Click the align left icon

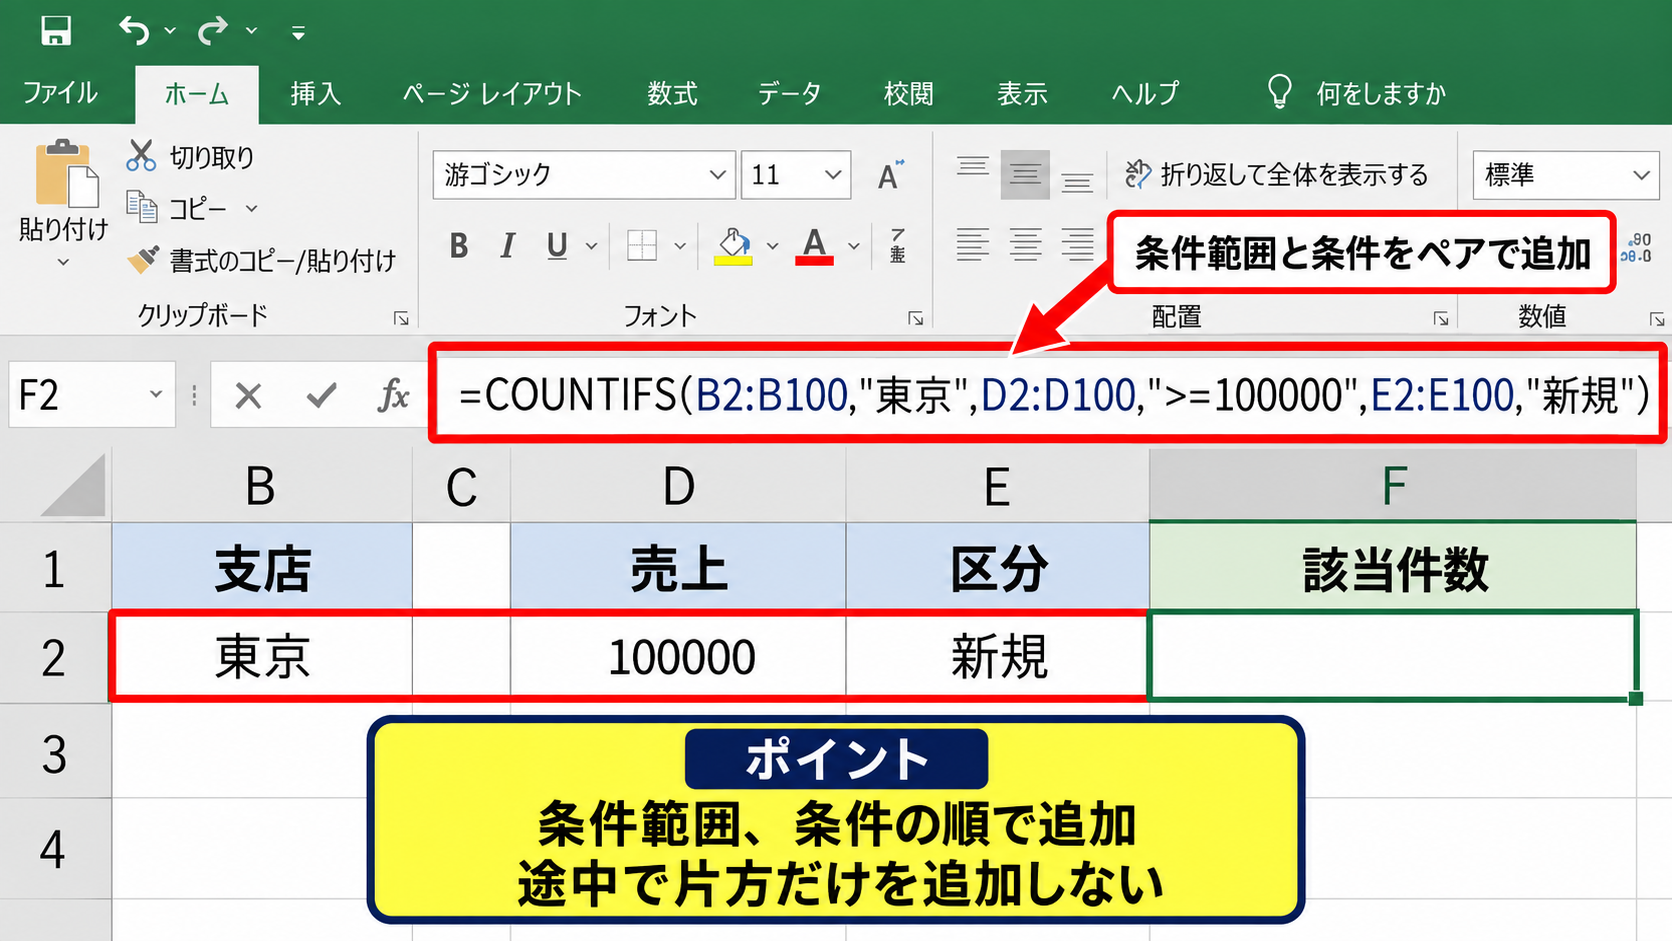[x=972, y=246]
